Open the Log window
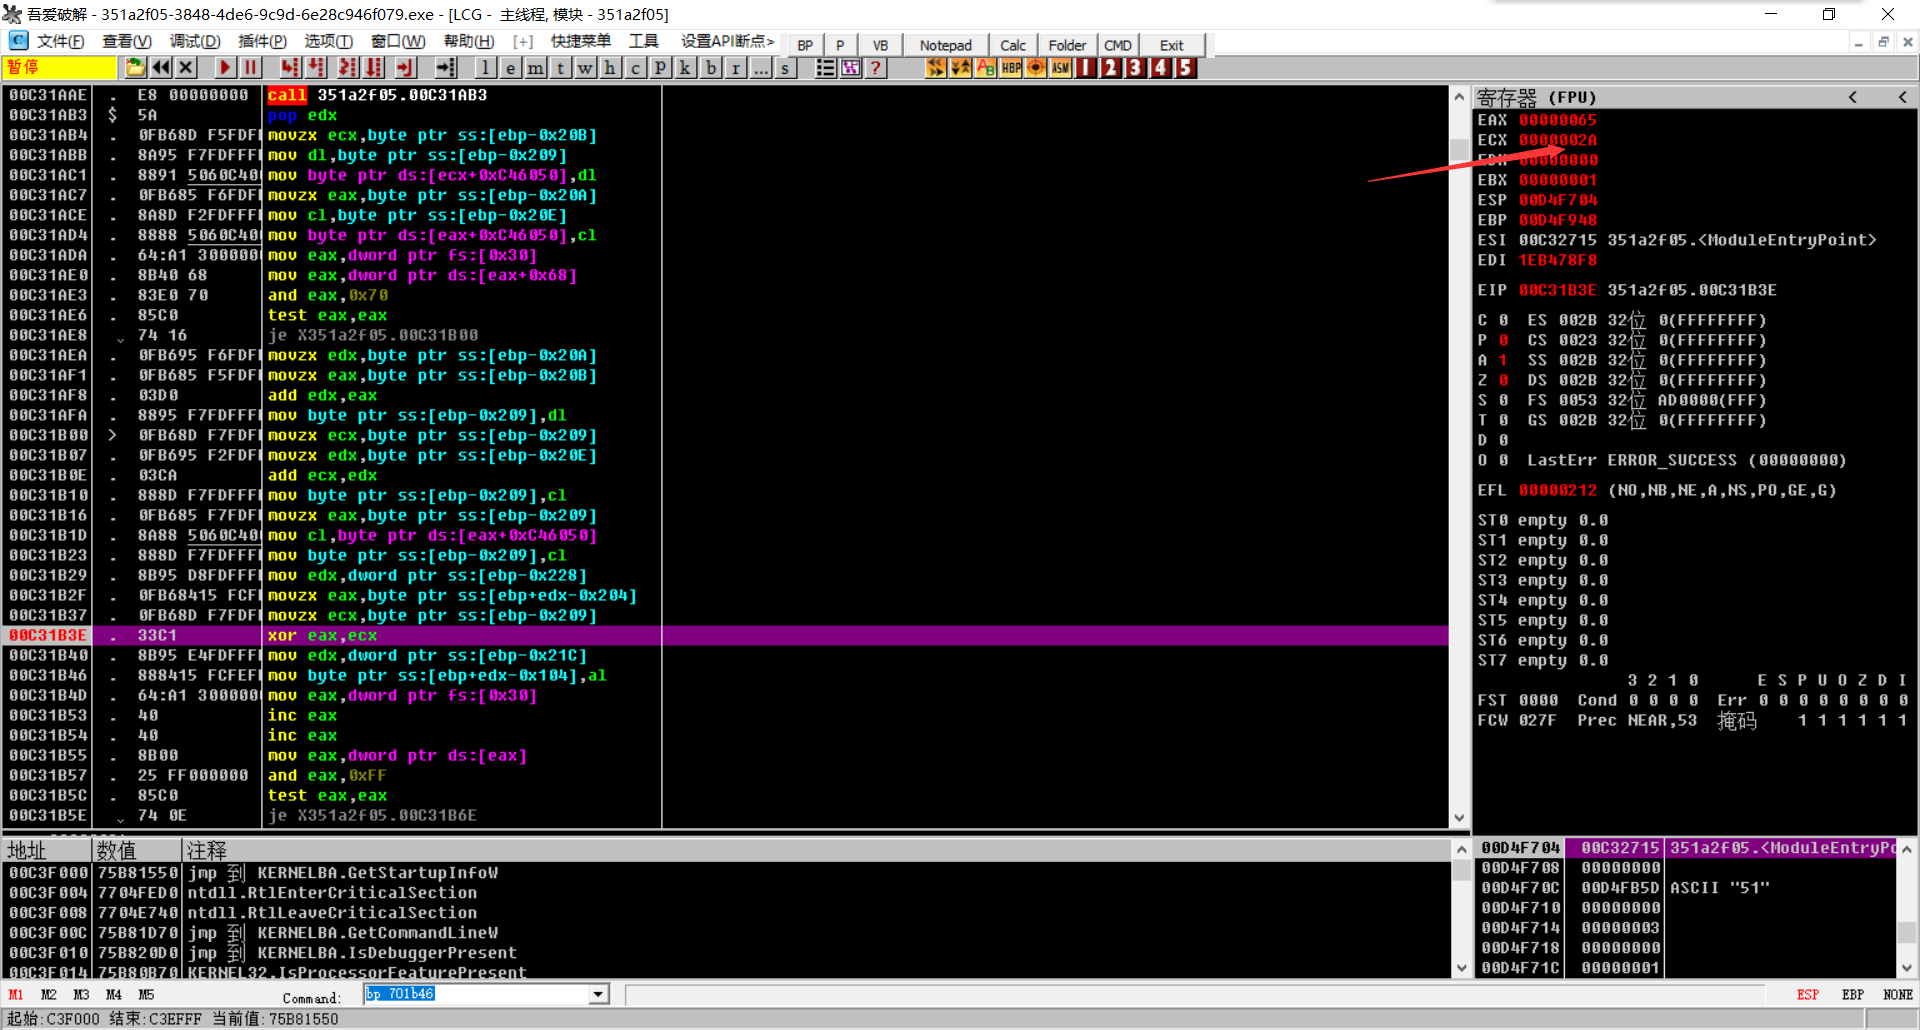The image size is (1920, 1030). [485, 68]
